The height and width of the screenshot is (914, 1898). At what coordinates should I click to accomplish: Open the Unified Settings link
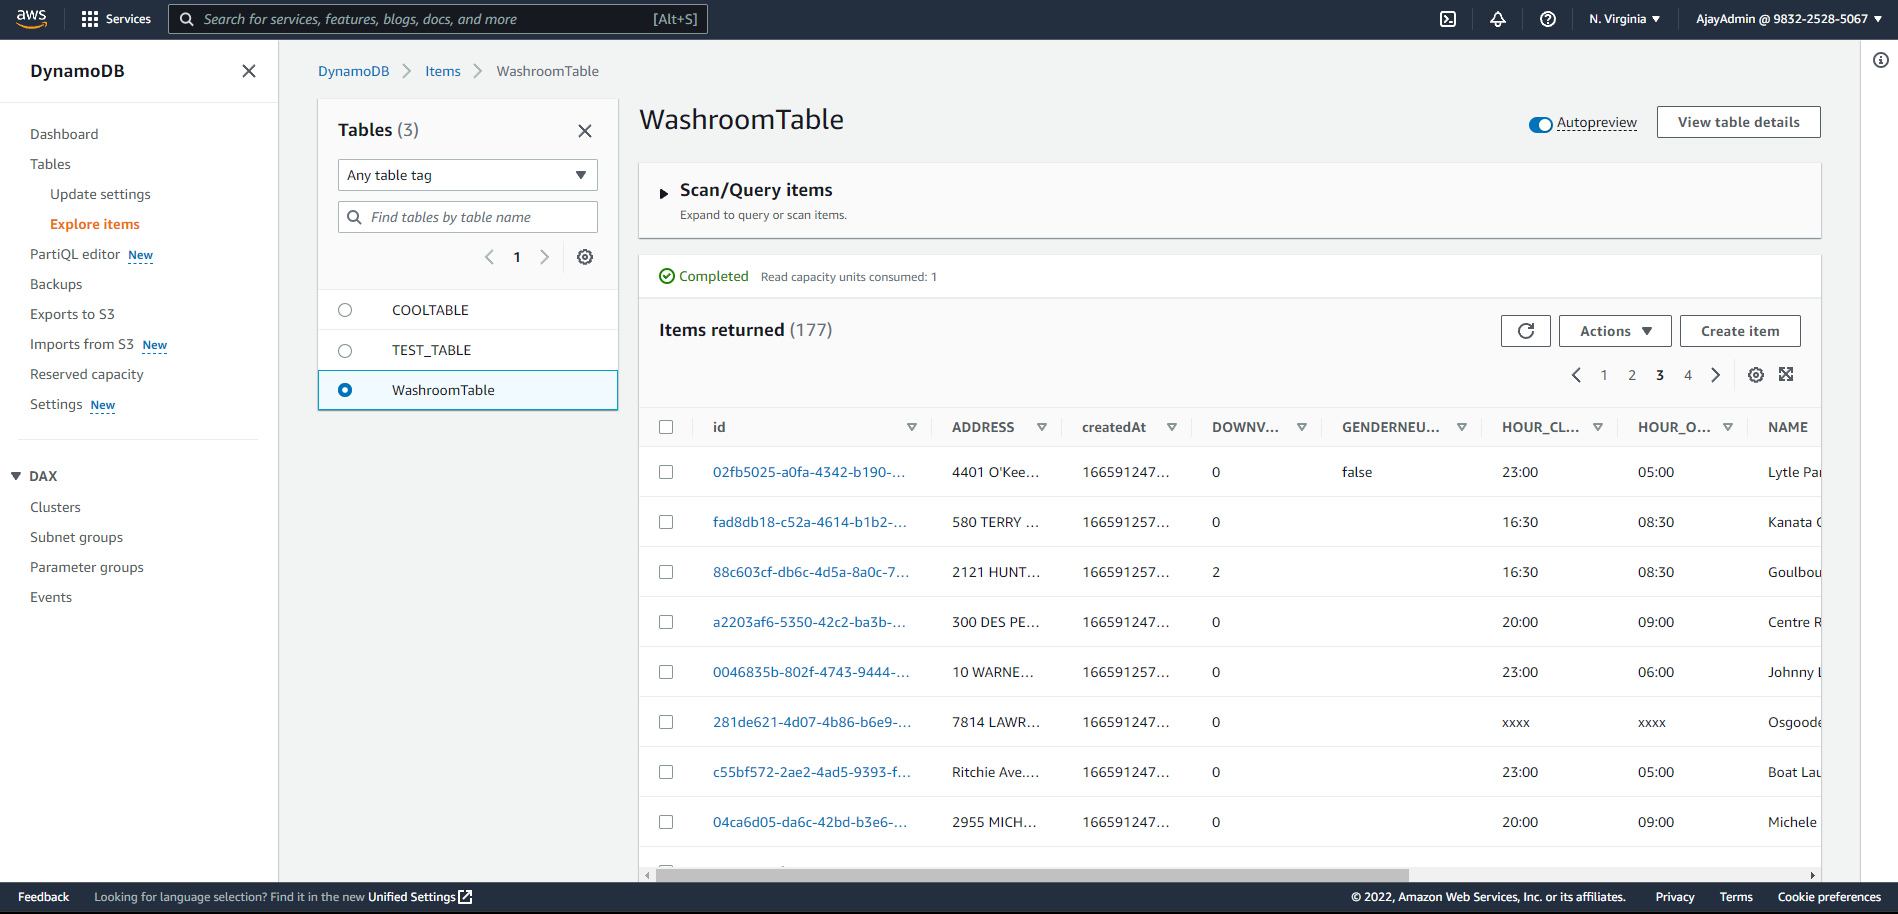(x=420, y=897)
